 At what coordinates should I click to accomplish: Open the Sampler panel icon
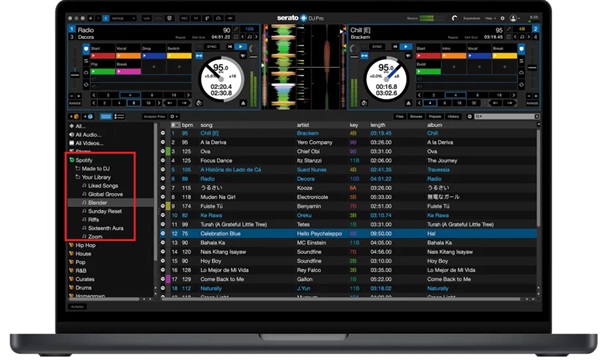coord(207,18)
